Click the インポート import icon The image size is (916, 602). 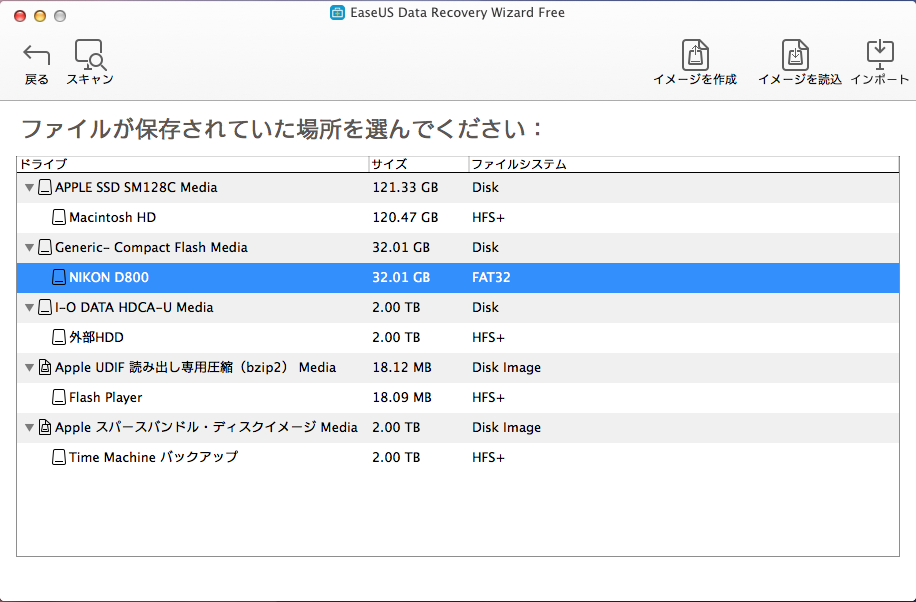click(x=879, y=53)
